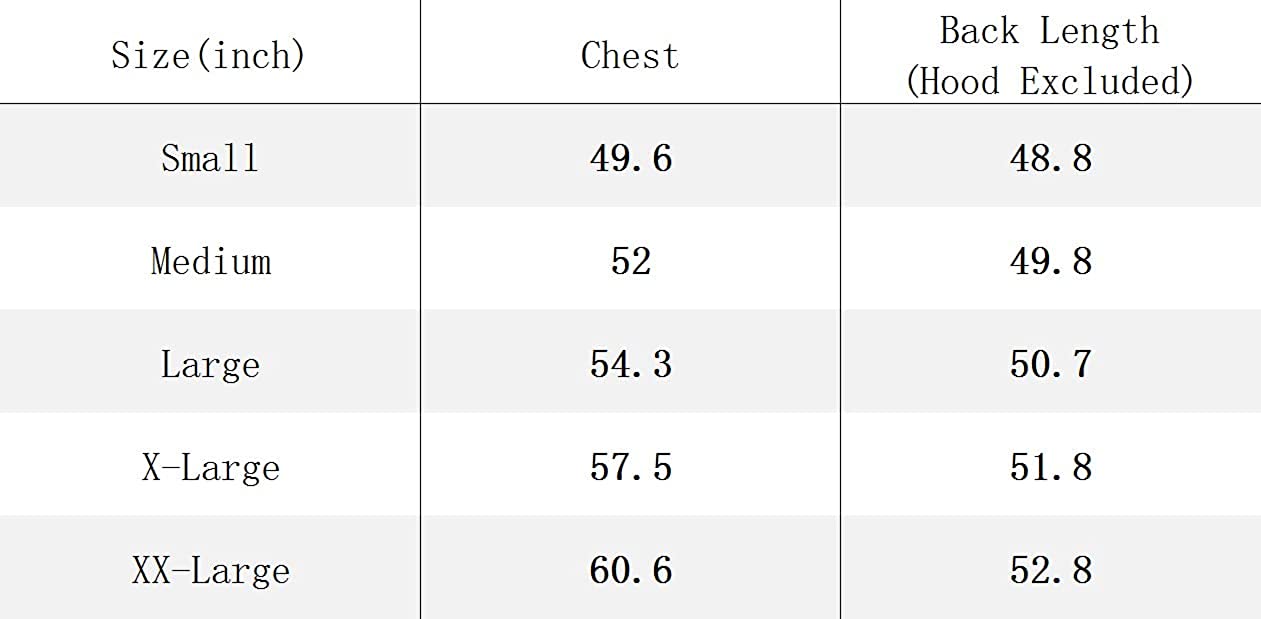Select back length value 50.7
Image resolution: width=1261 pixels, height=619 pixels.
(1051, 365)
